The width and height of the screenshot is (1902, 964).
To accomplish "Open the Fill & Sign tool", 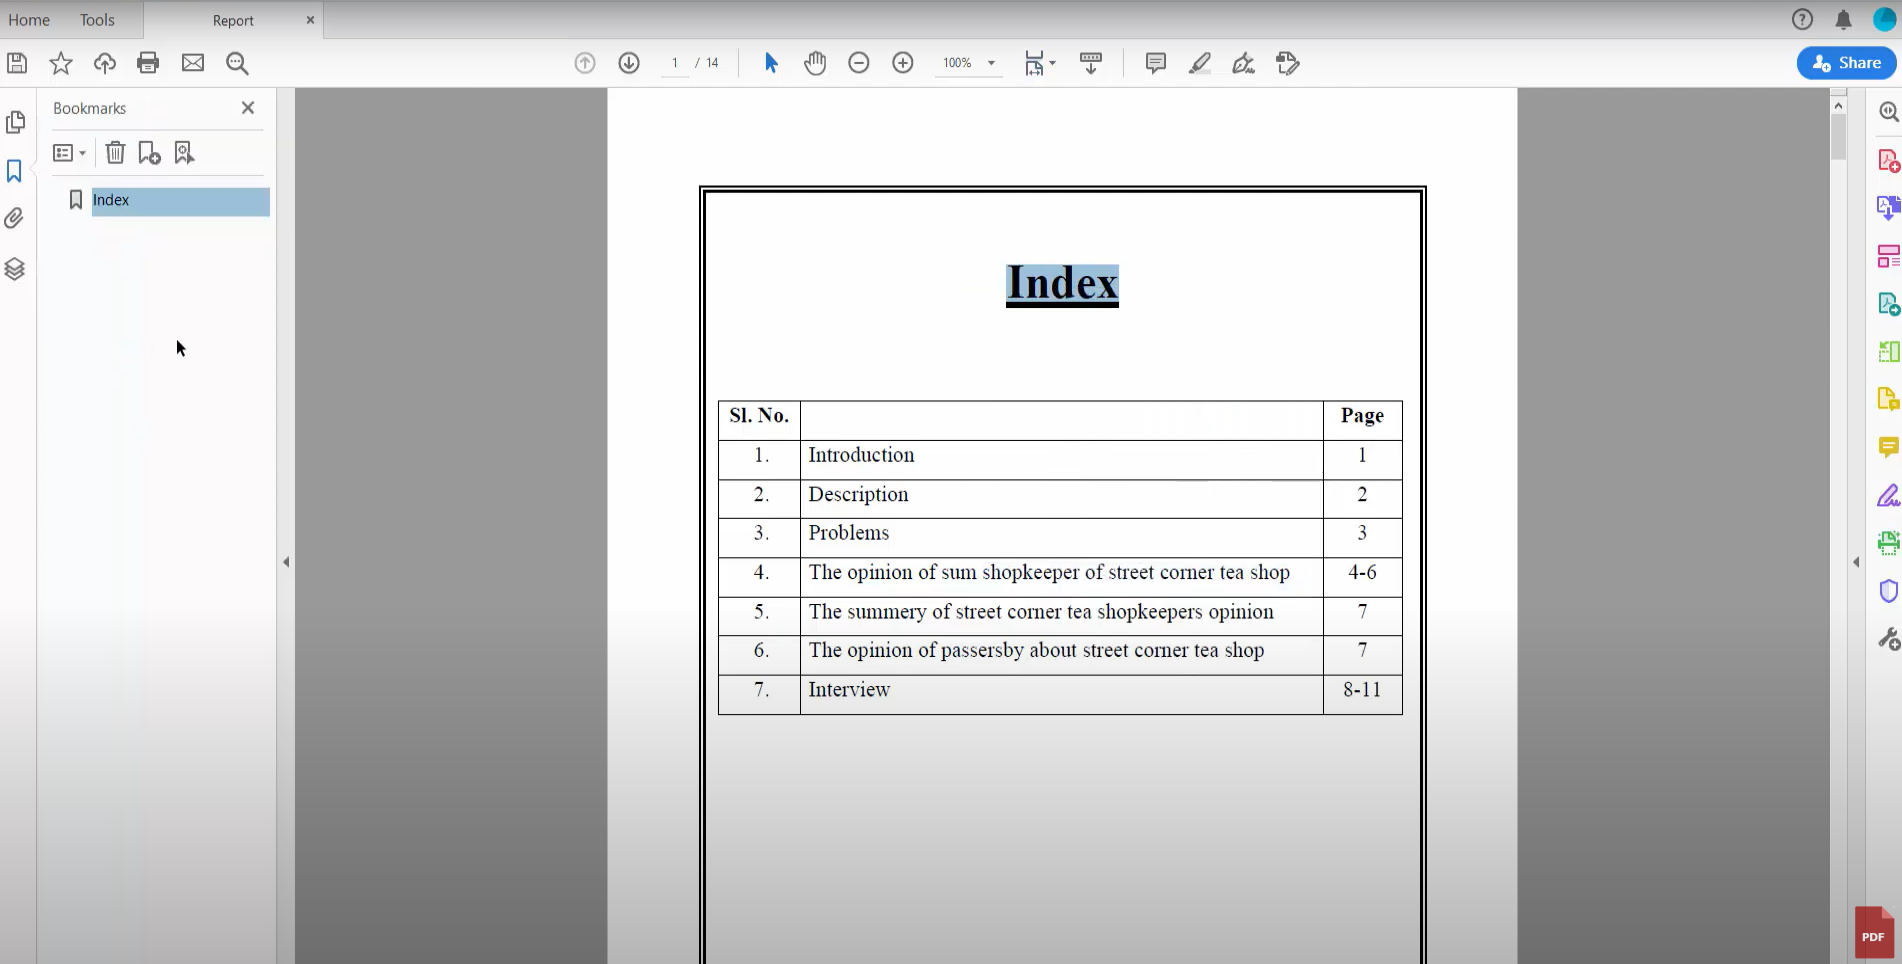I will tap(1243, 63).
